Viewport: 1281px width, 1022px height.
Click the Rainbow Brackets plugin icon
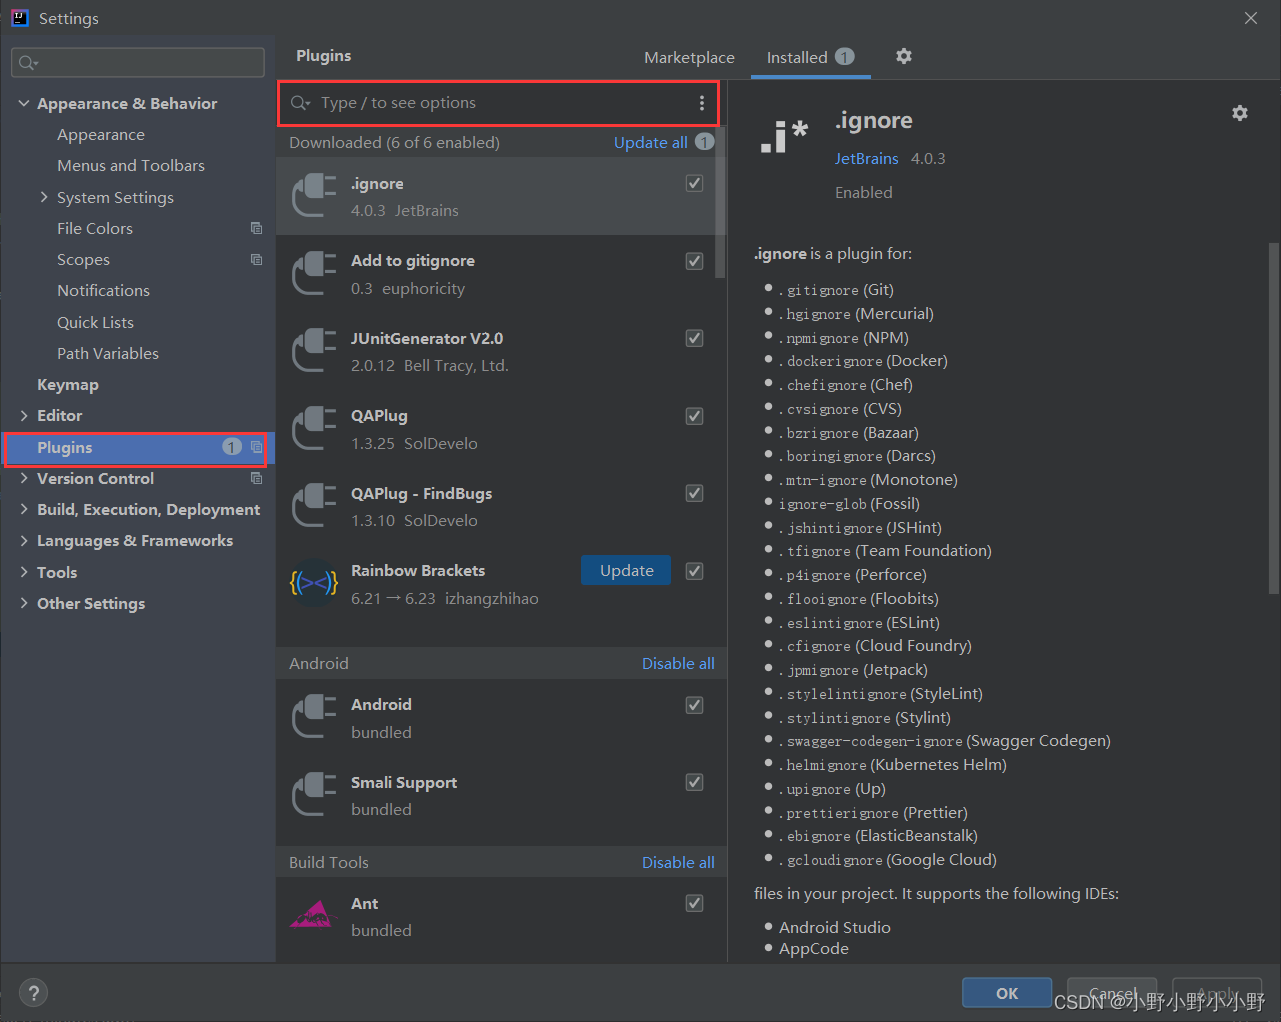click(314, 583)
